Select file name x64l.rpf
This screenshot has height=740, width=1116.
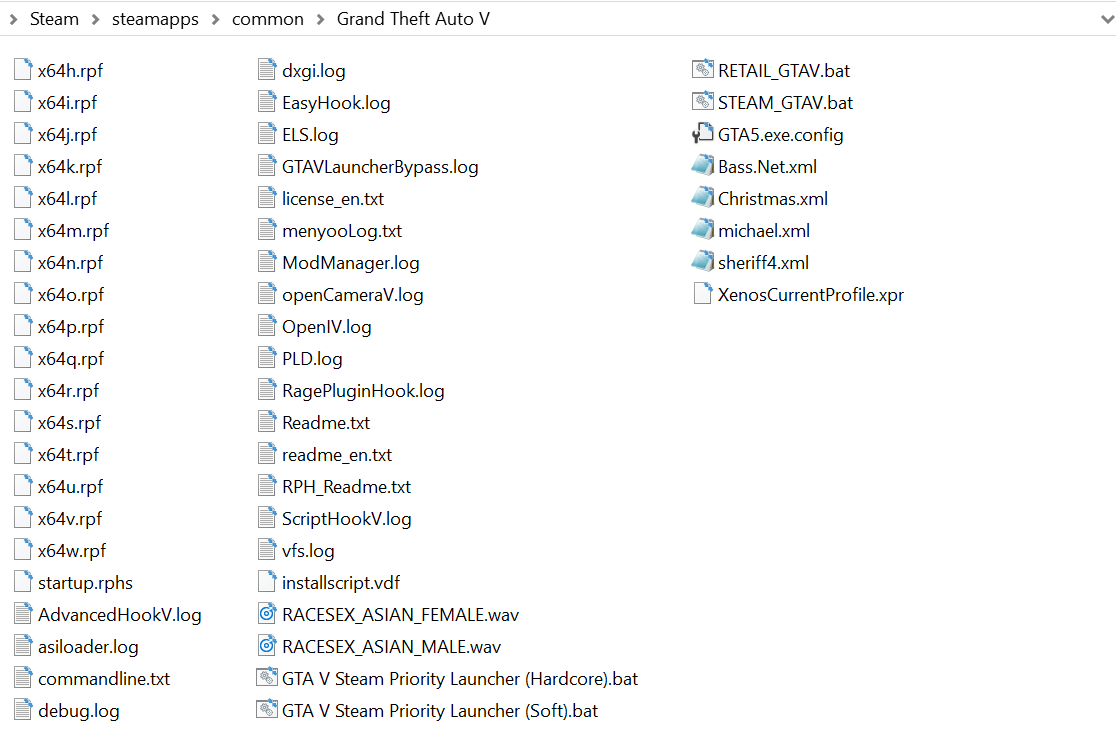point(67,199)
